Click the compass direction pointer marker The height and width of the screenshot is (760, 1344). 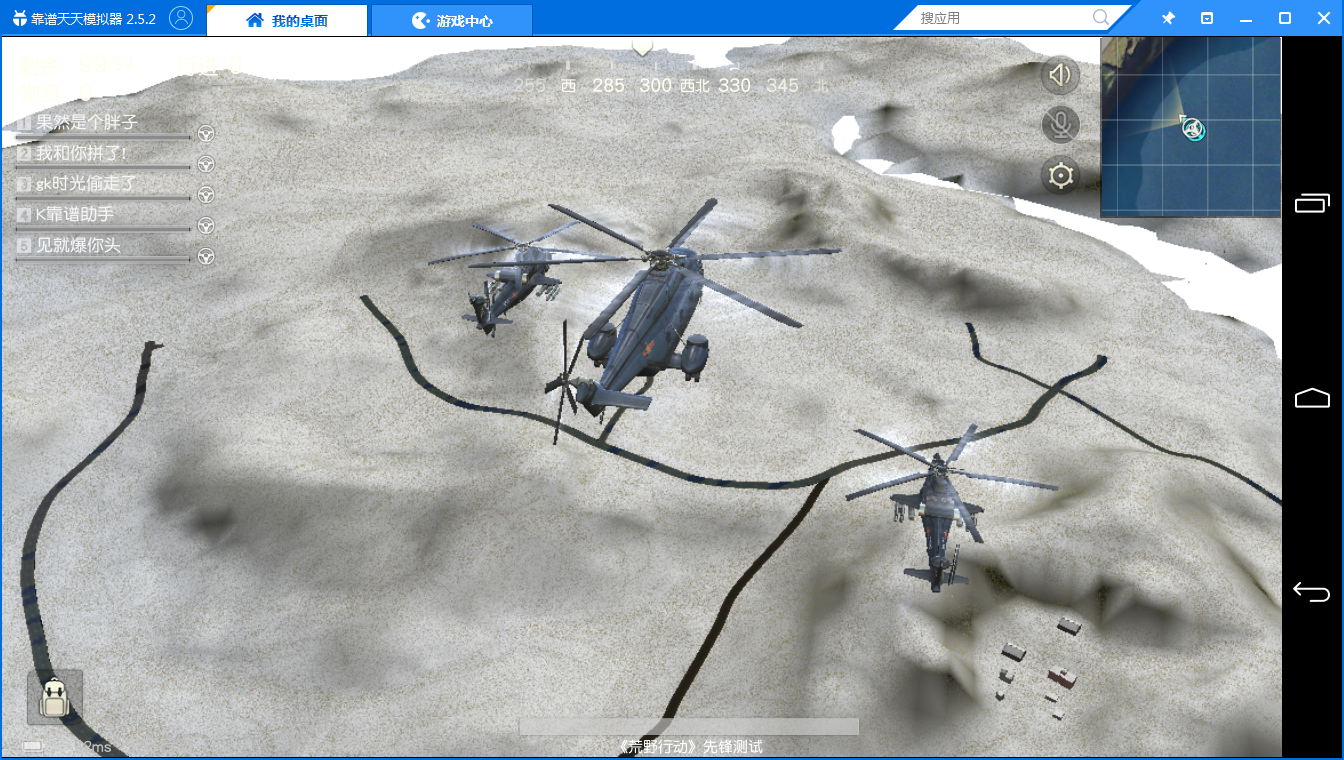(642, 47)
